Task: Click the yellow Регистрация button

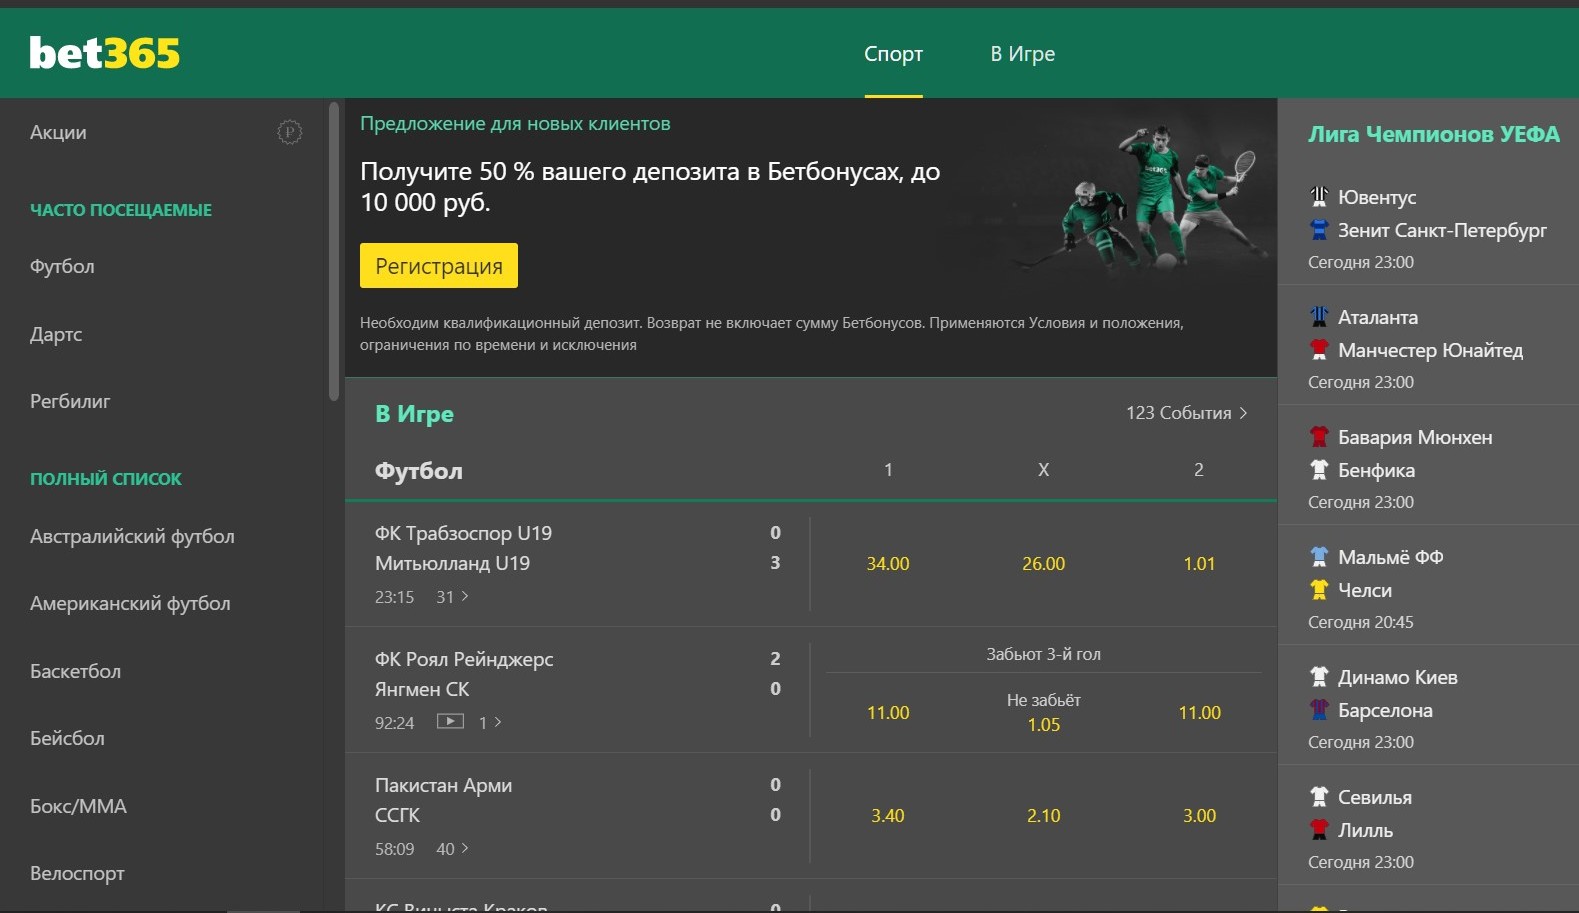Action: click(x=439, y=266)
